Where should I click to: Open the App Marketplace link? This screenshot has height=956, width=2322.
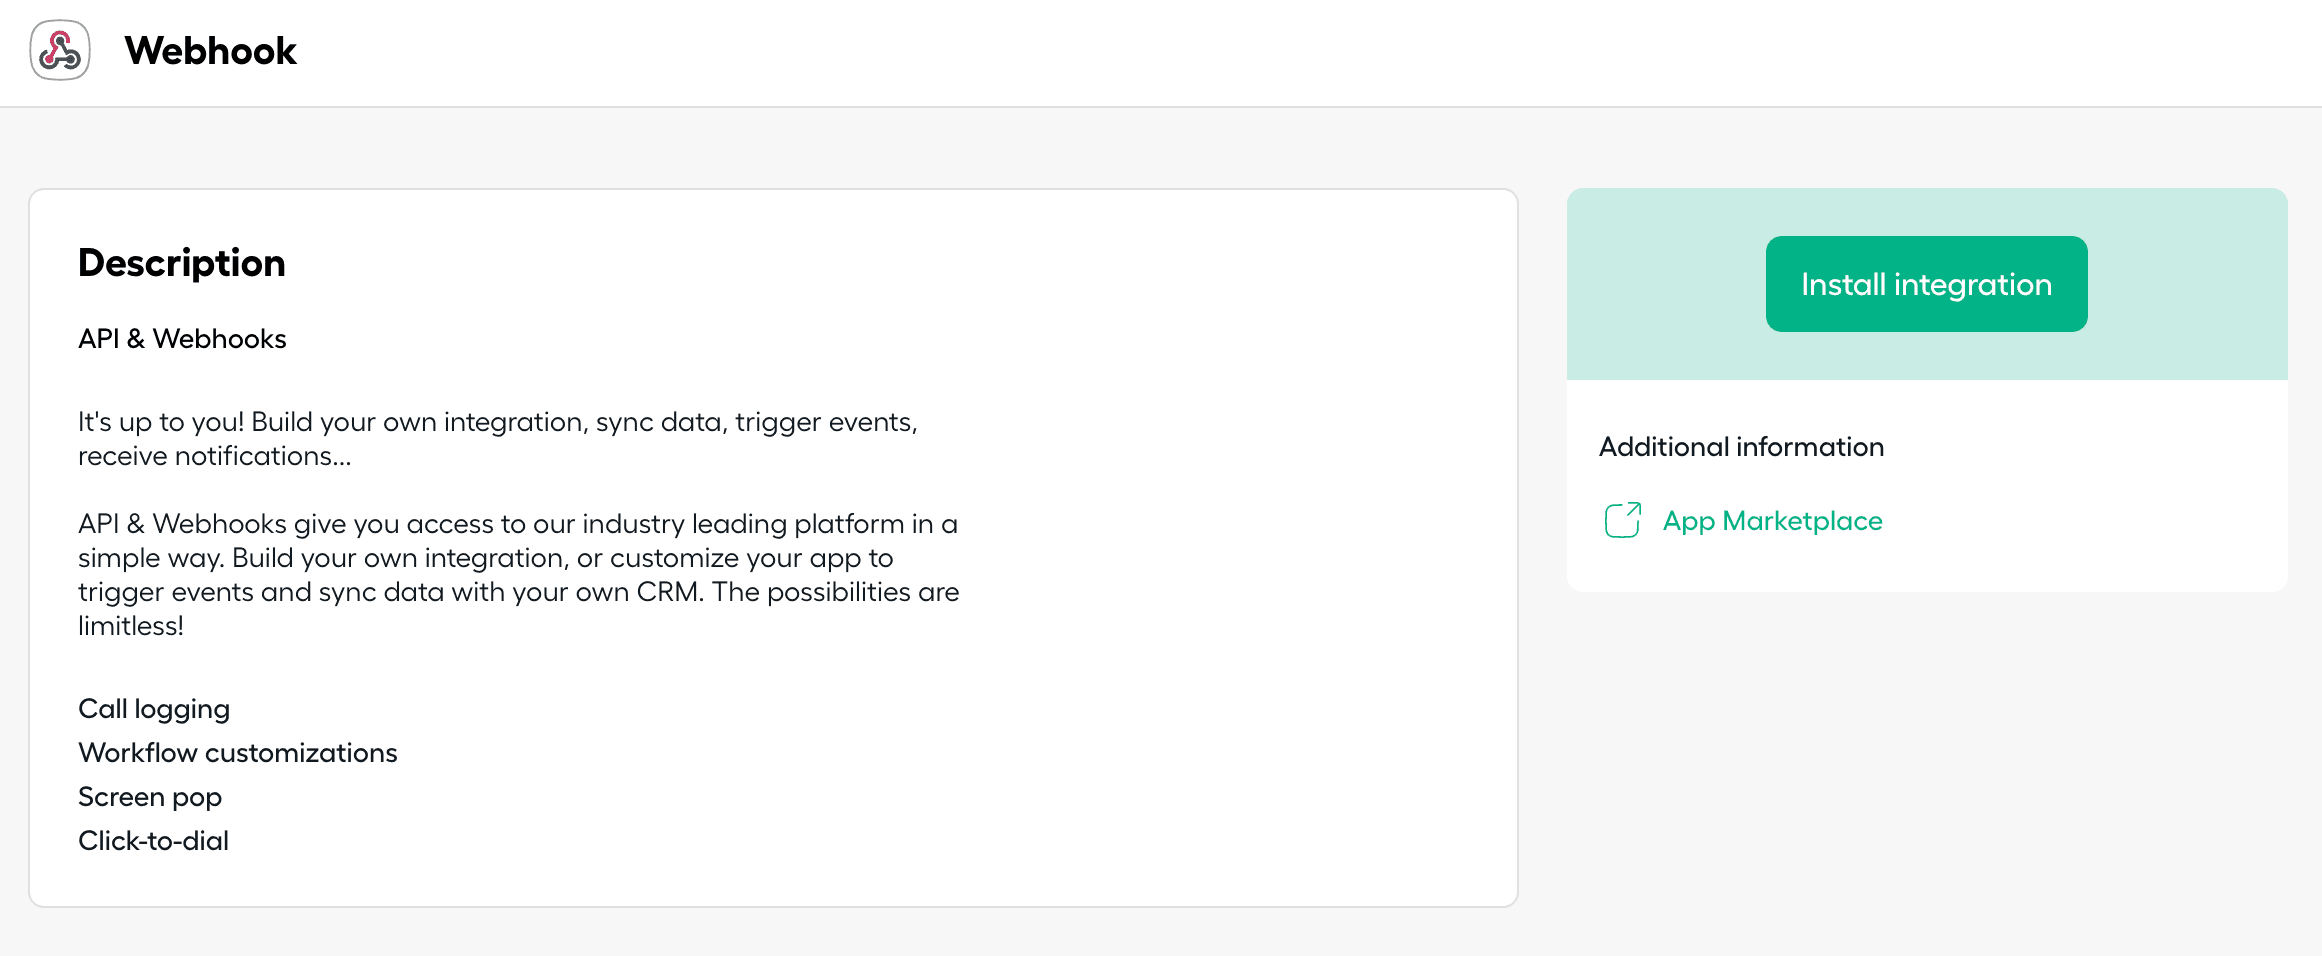point(1772,521)
